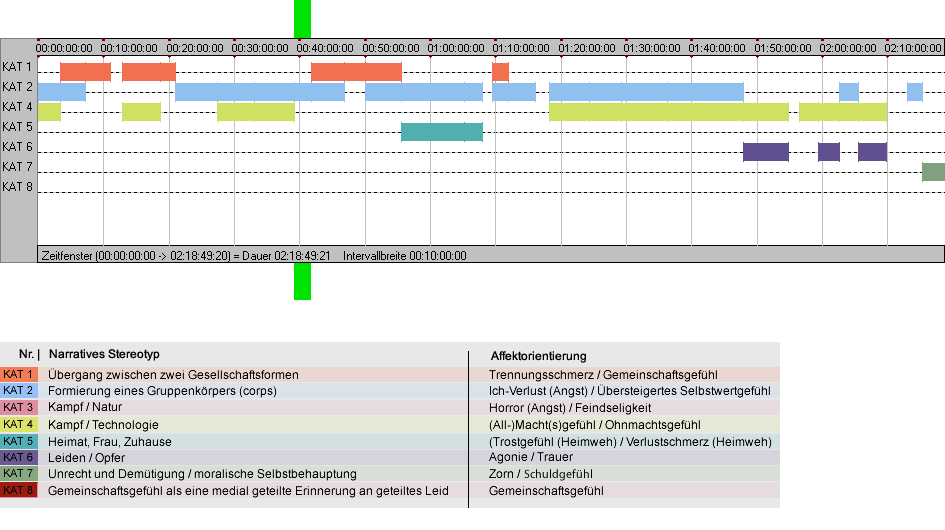
Task: Click the KAT 8 row label in timeline
Action: click(17, 187)
